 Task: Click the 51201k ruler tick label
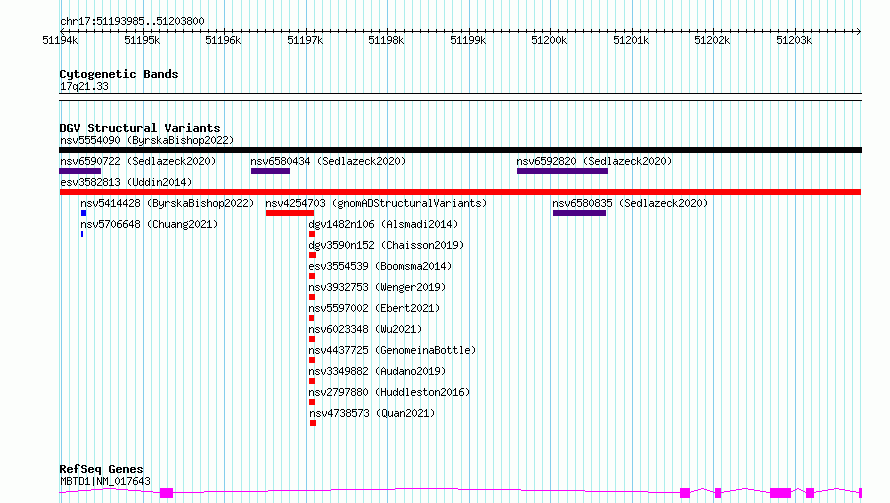pyautogui.click(x=631, y=40)
